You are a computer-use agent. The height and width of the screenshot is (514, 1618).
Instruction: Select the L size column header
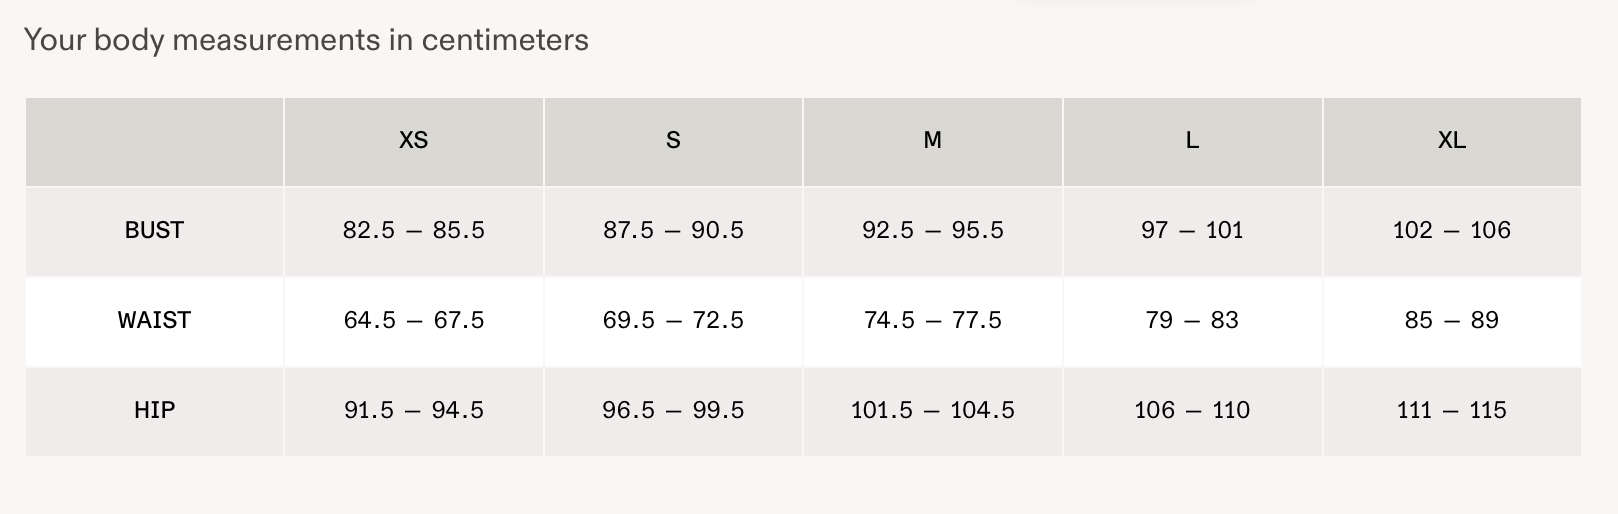1192,141
